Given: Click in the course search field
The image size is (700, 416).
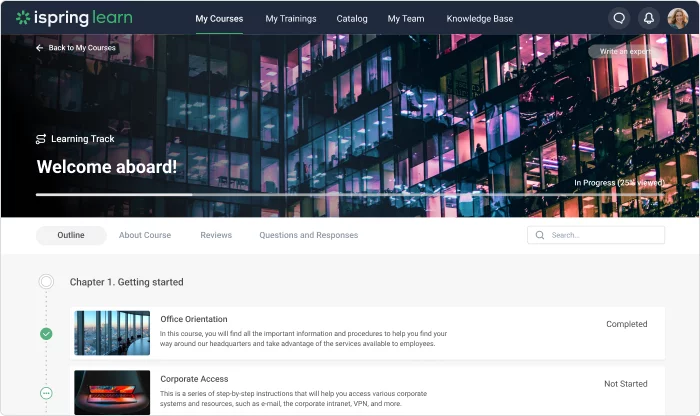Looking at the screenshot, I should tap(596, 235).
